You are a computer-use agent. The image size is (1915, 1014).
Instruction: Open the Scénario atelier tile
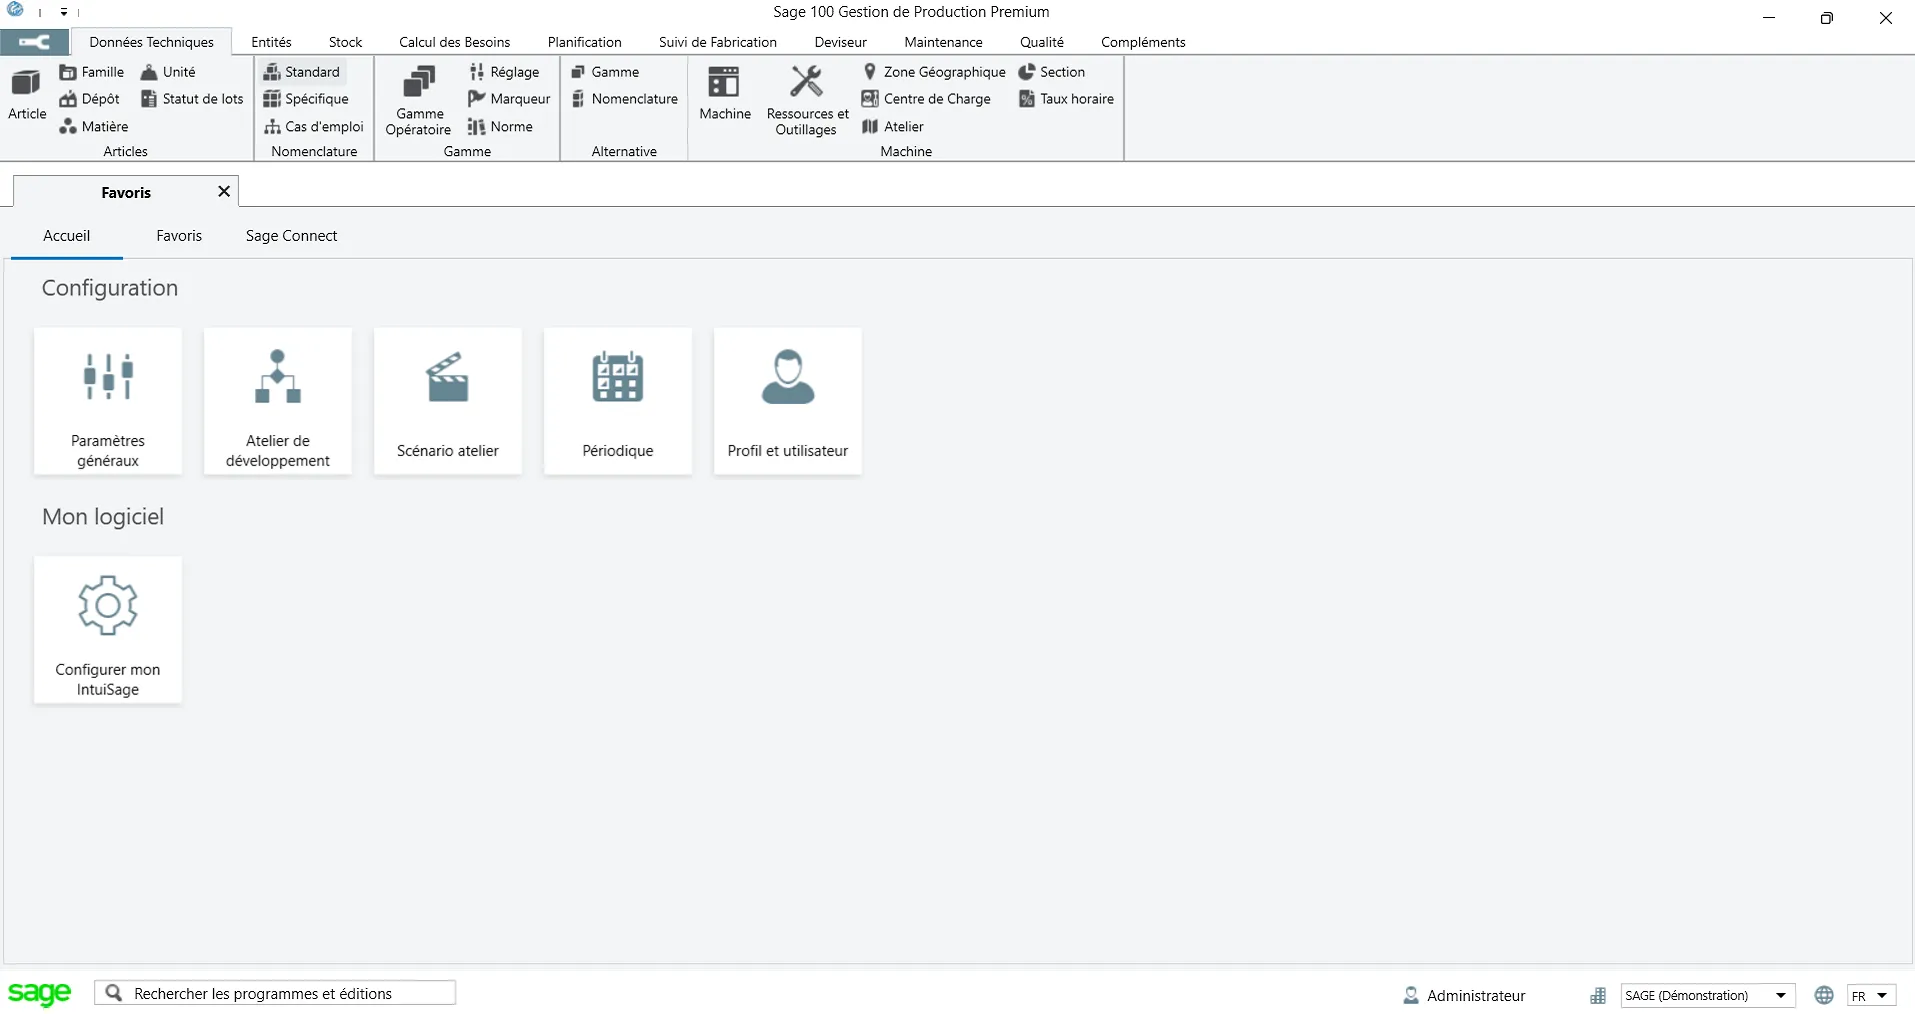click(x=448, y=401)
